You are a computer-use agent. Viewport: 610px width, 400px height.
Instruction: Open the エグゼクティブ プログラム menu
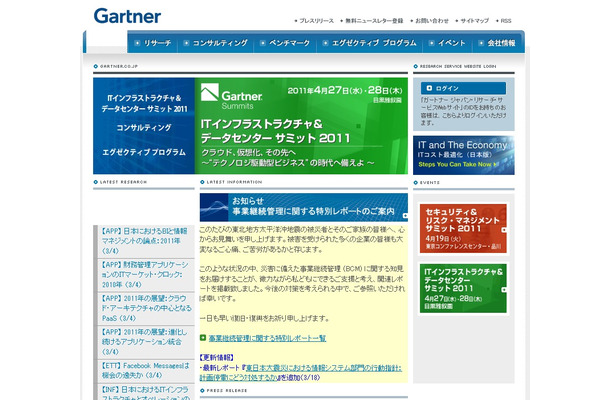click(374, 43)
